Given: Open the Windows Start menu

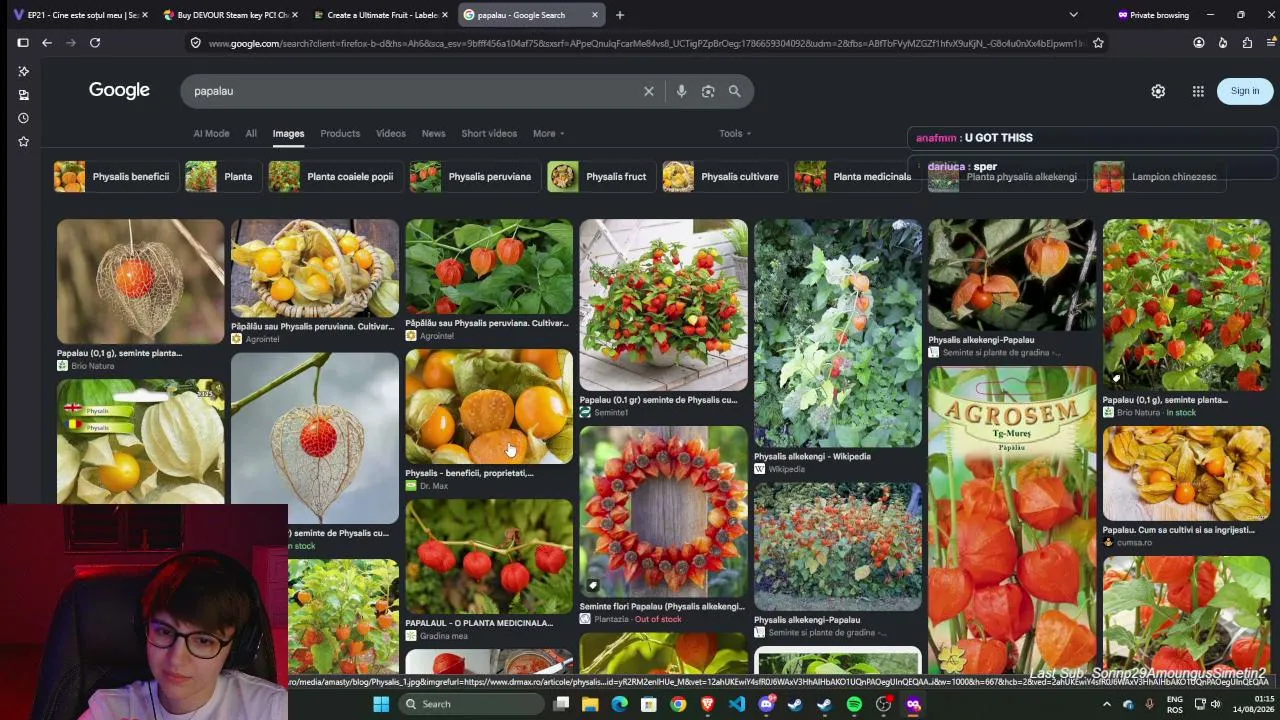Looking at the screenshot, I should click(x=381, y=704).
